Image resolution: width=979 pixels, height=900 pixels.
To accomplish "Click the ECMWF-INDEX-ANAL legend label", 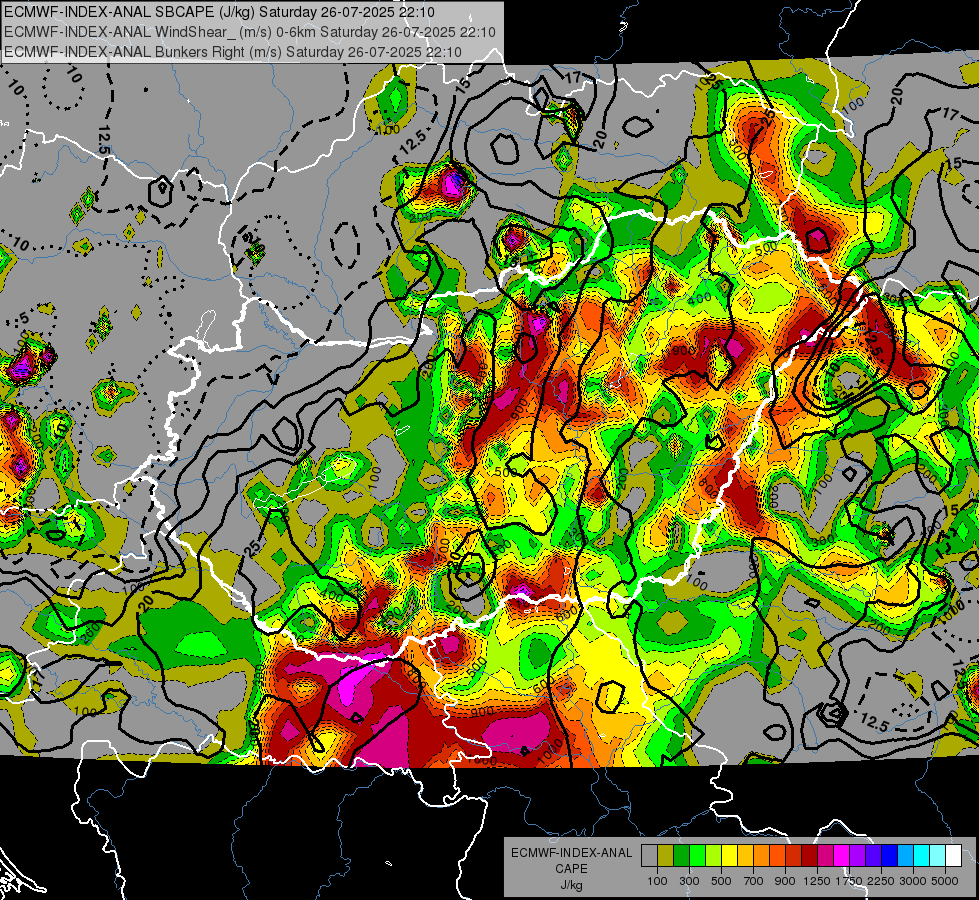I will [572, 853].
